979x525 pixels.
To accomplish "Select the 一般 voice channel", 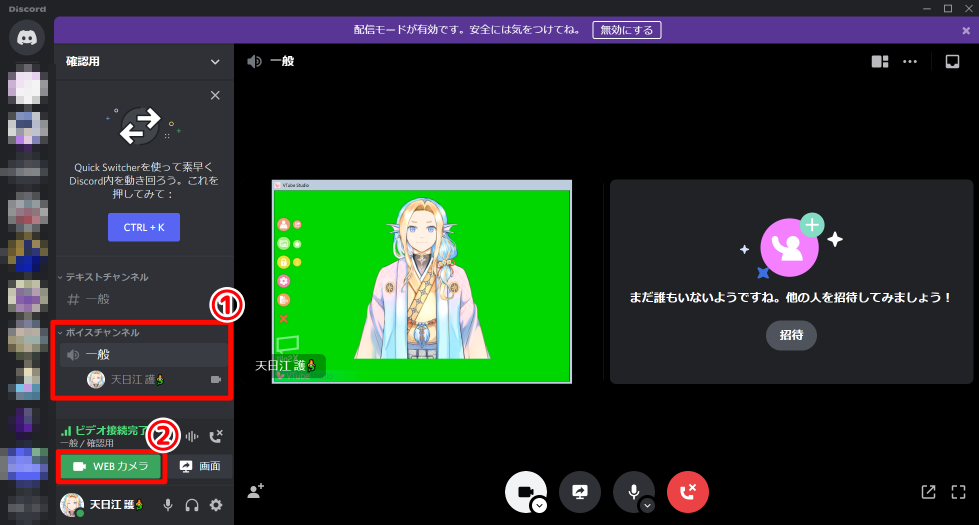I will tap(144, 355).
